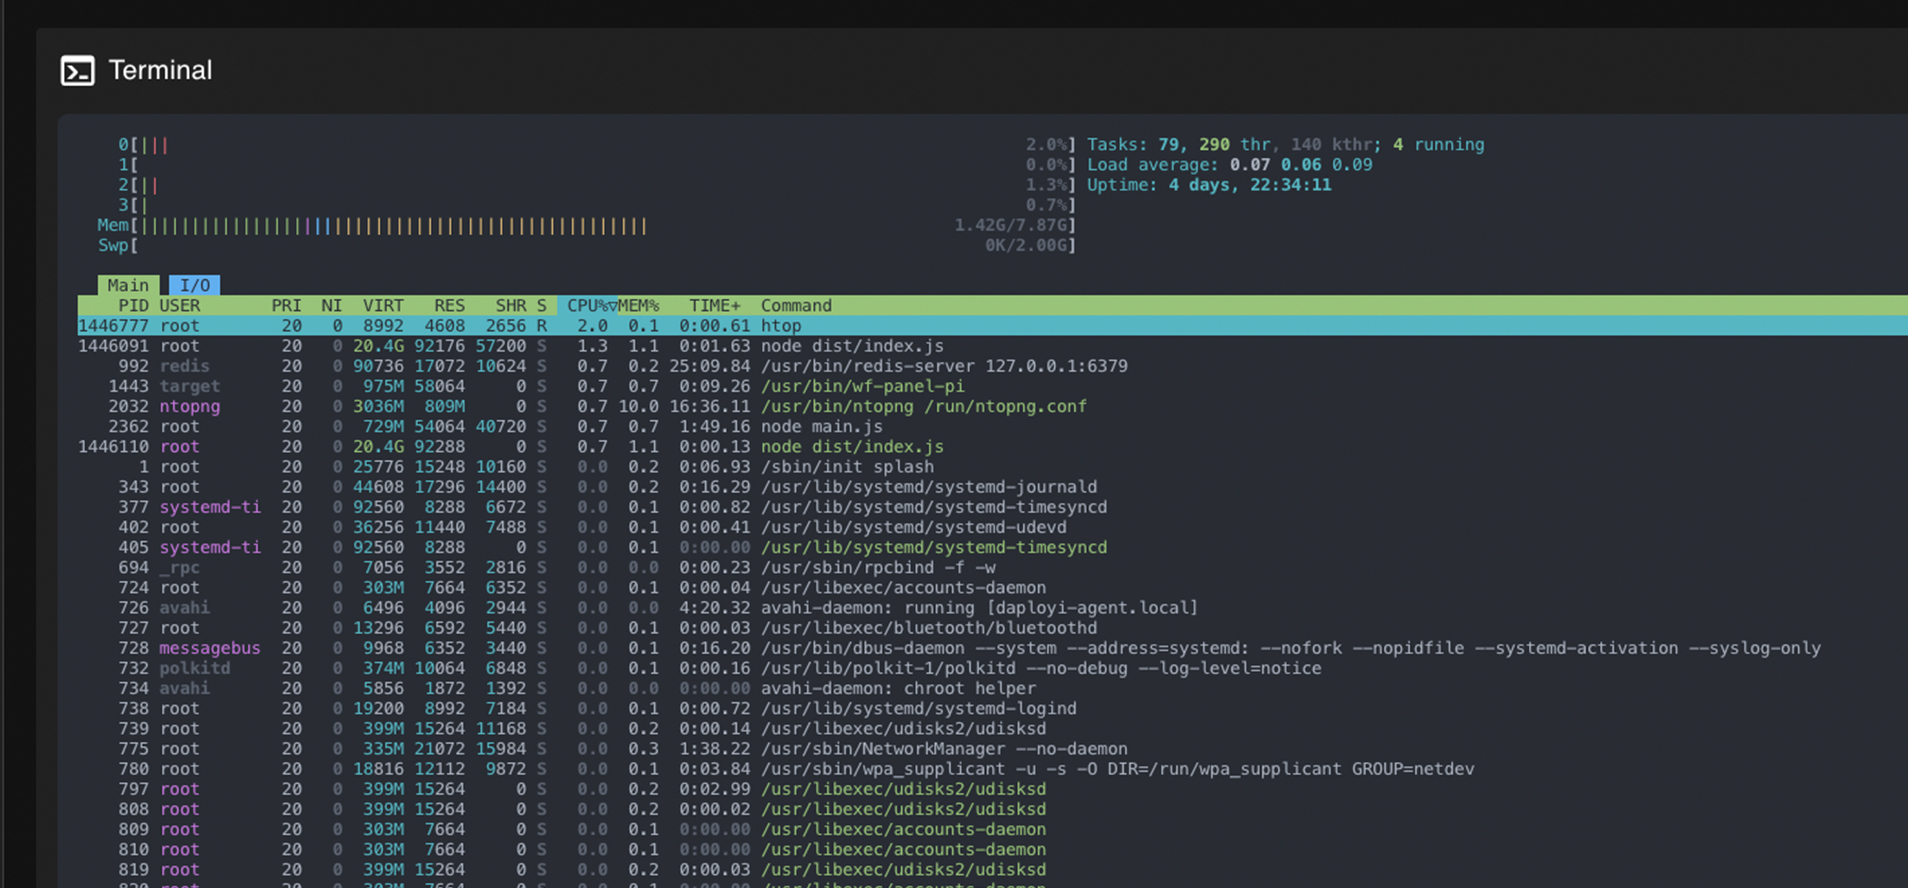Sort by the NI column header
Viewport: 1908px width, 888px height.
point(331,305)
